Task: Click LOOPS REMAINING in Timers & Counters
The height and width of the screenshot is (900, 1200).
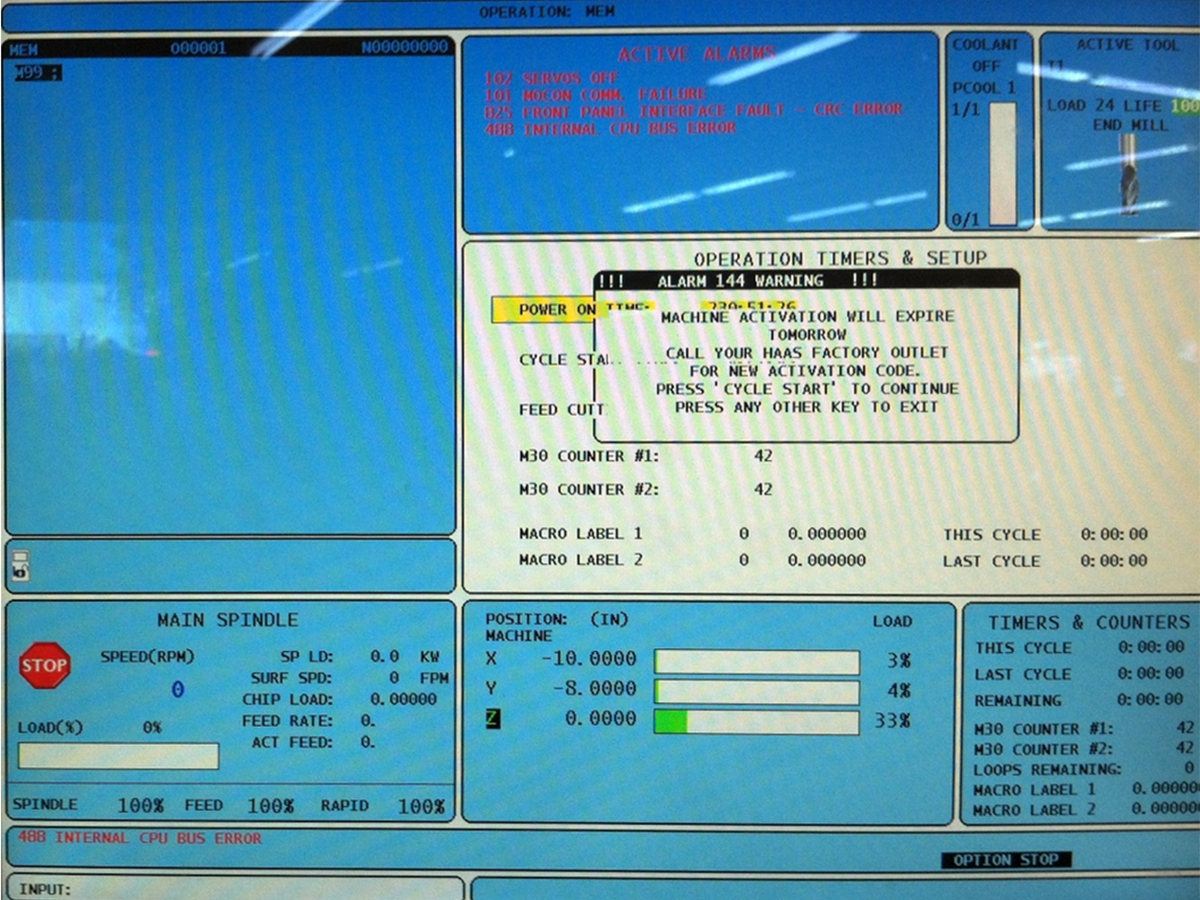Action: 1084,769
